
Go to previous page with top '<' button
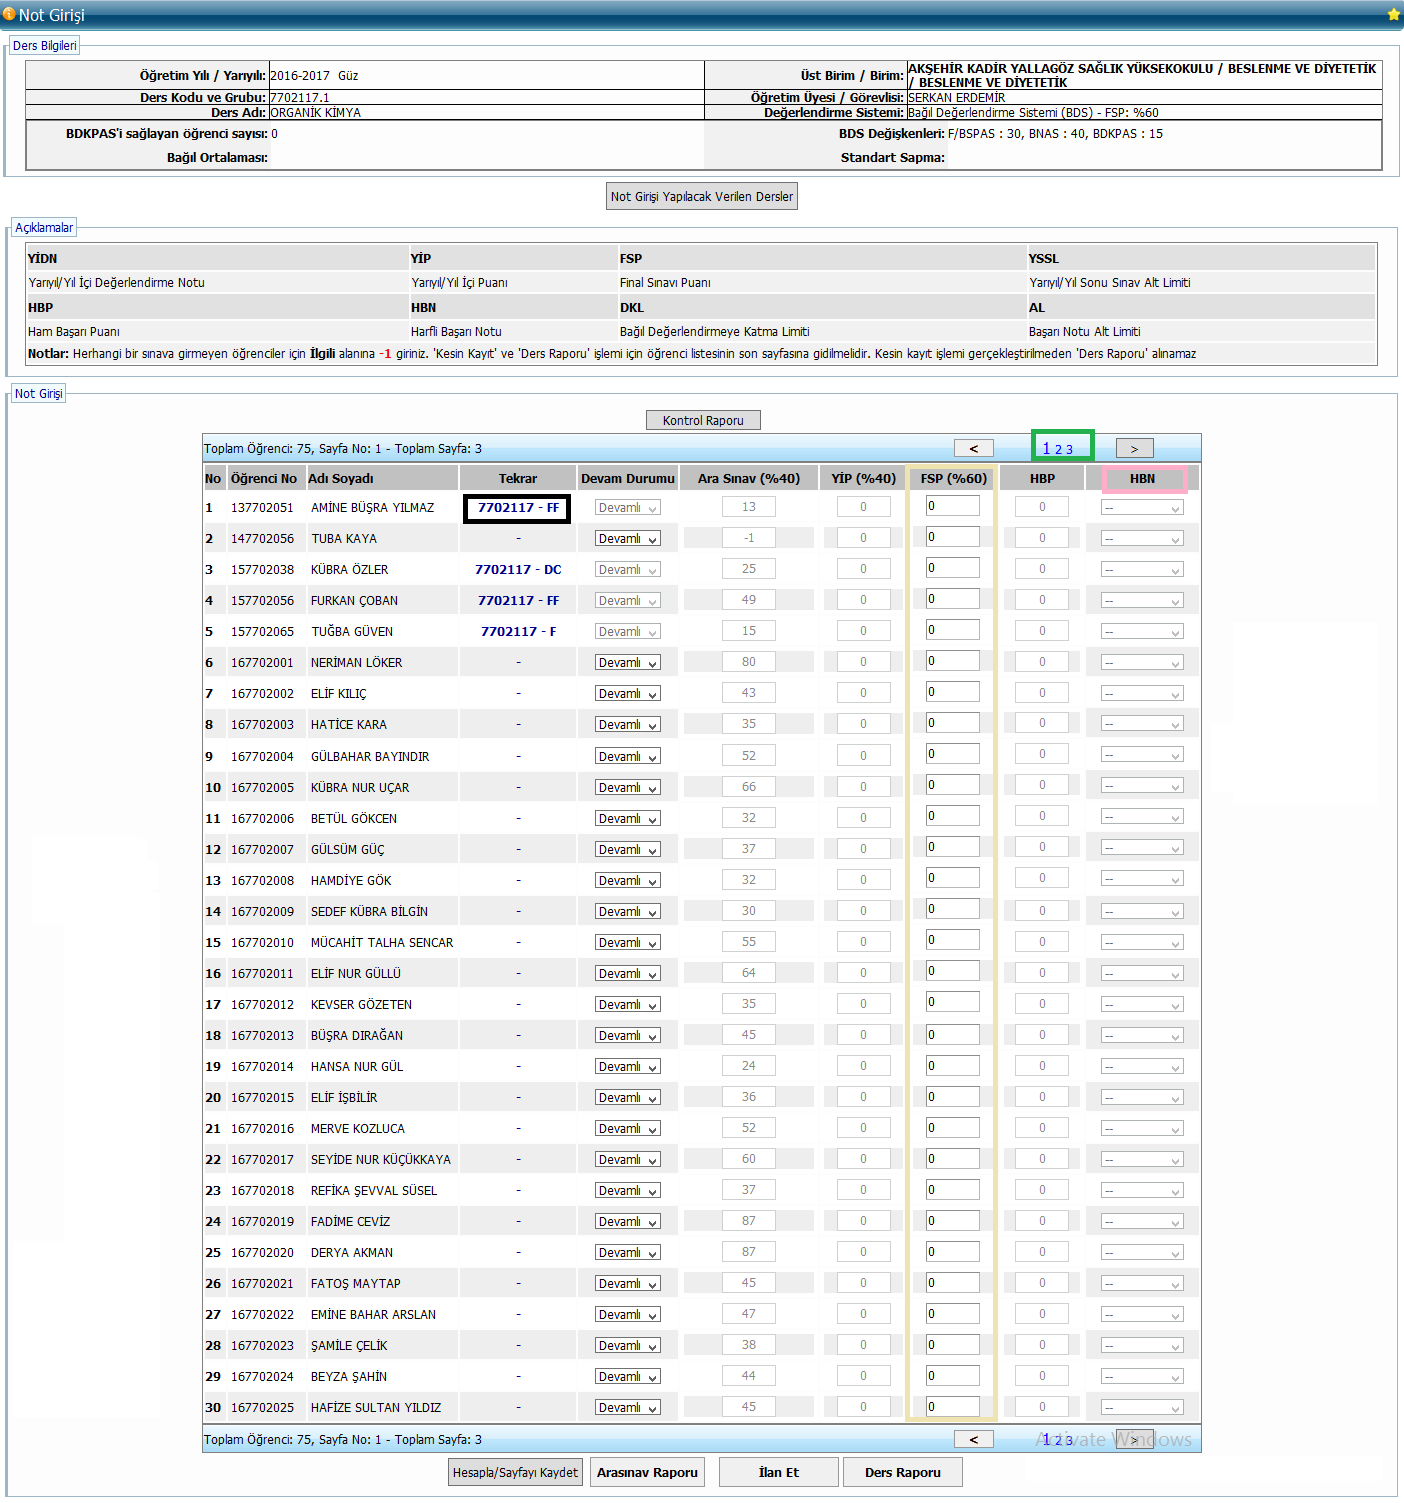pyautogui.click(x=973, y=449)
